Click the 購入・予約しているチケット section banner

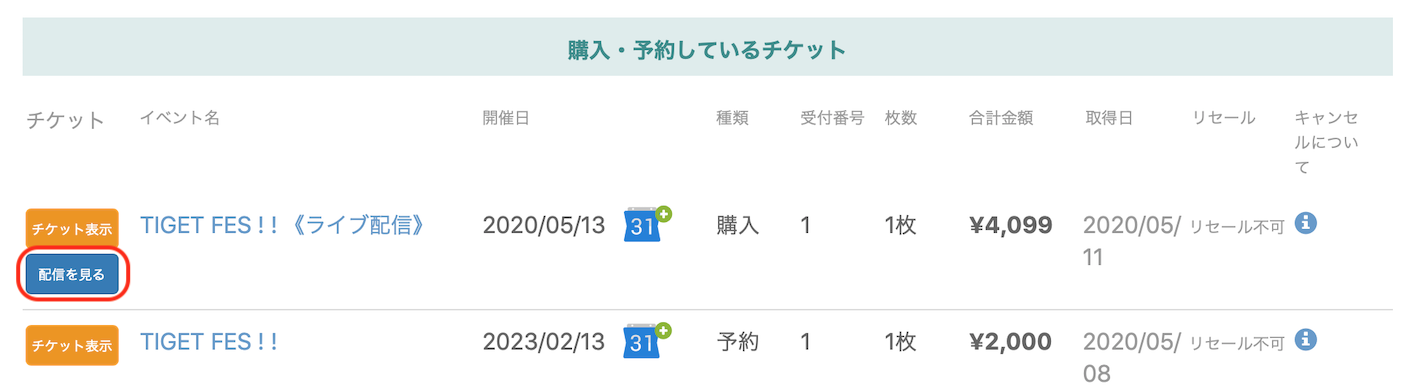click(708, 47)
